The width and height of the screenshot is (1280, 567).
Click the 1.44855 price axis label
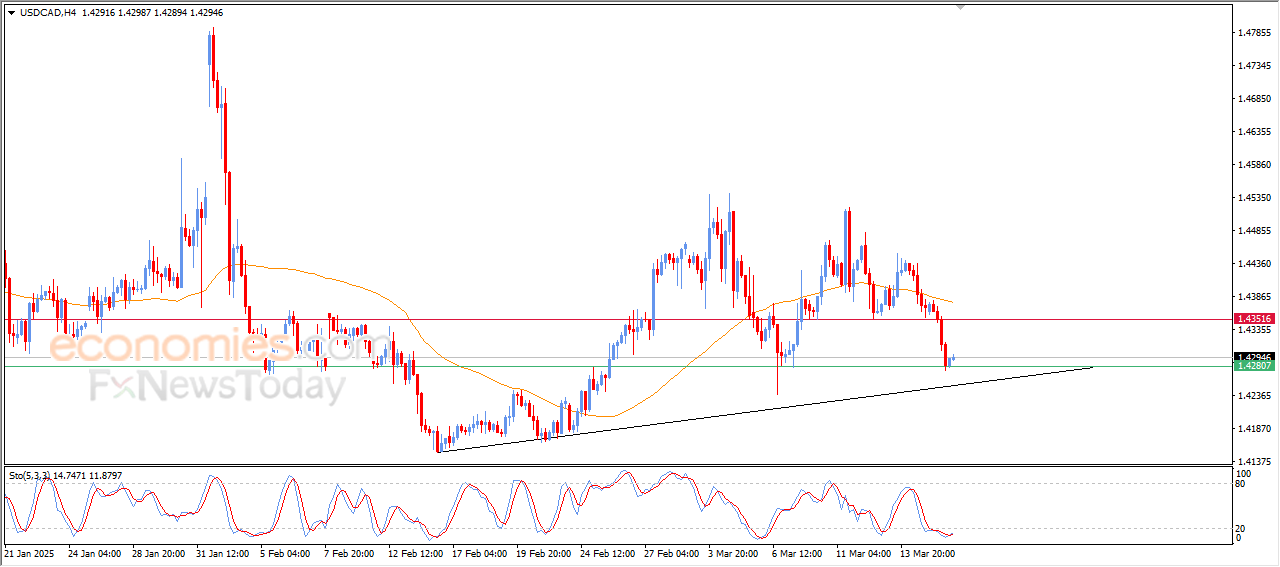click(1255, 231)
